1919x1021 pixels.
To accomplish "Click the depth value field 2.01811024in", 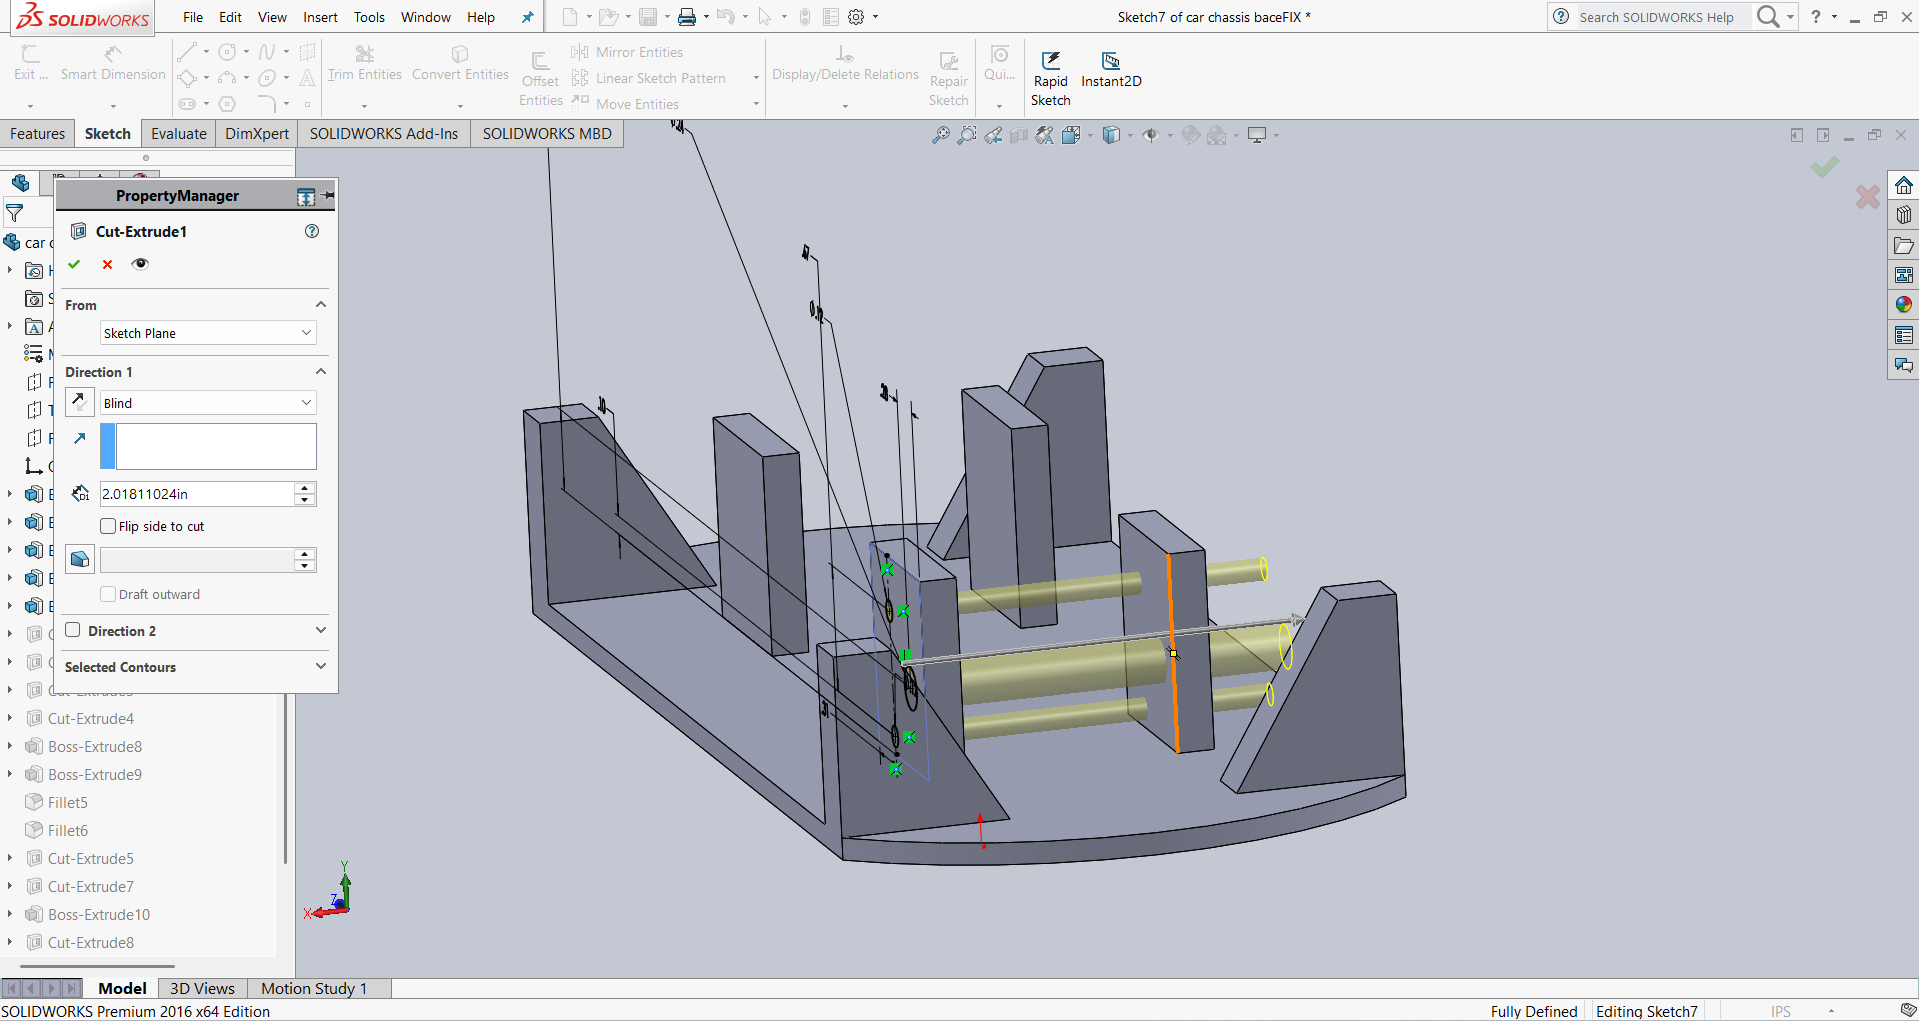I will pyautogui.click(x=197, y=494).
